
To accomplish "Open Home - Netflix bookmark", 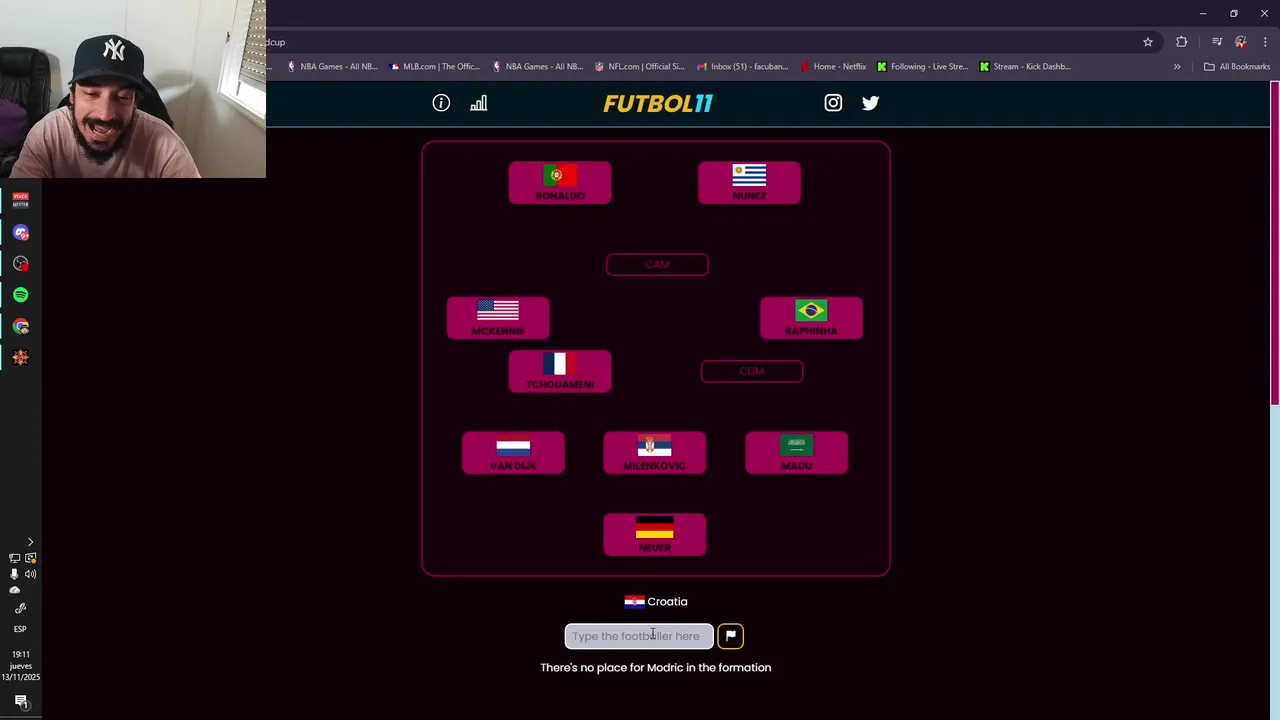I will [833, 67].
